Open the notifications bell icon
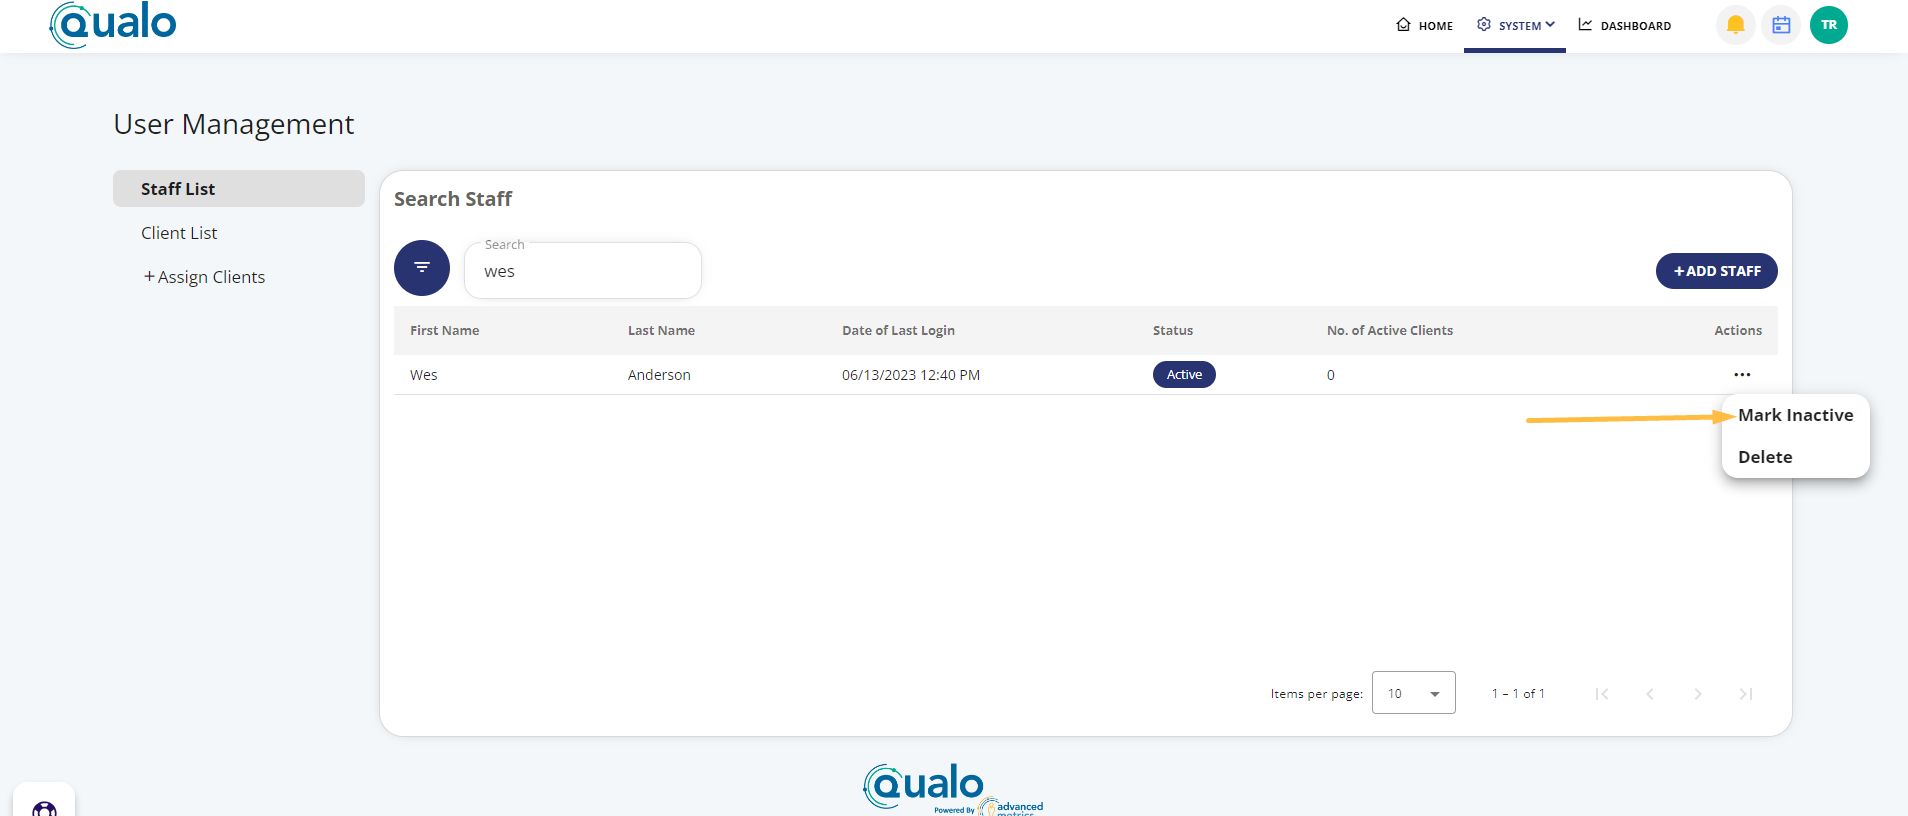 (1735, 25)
